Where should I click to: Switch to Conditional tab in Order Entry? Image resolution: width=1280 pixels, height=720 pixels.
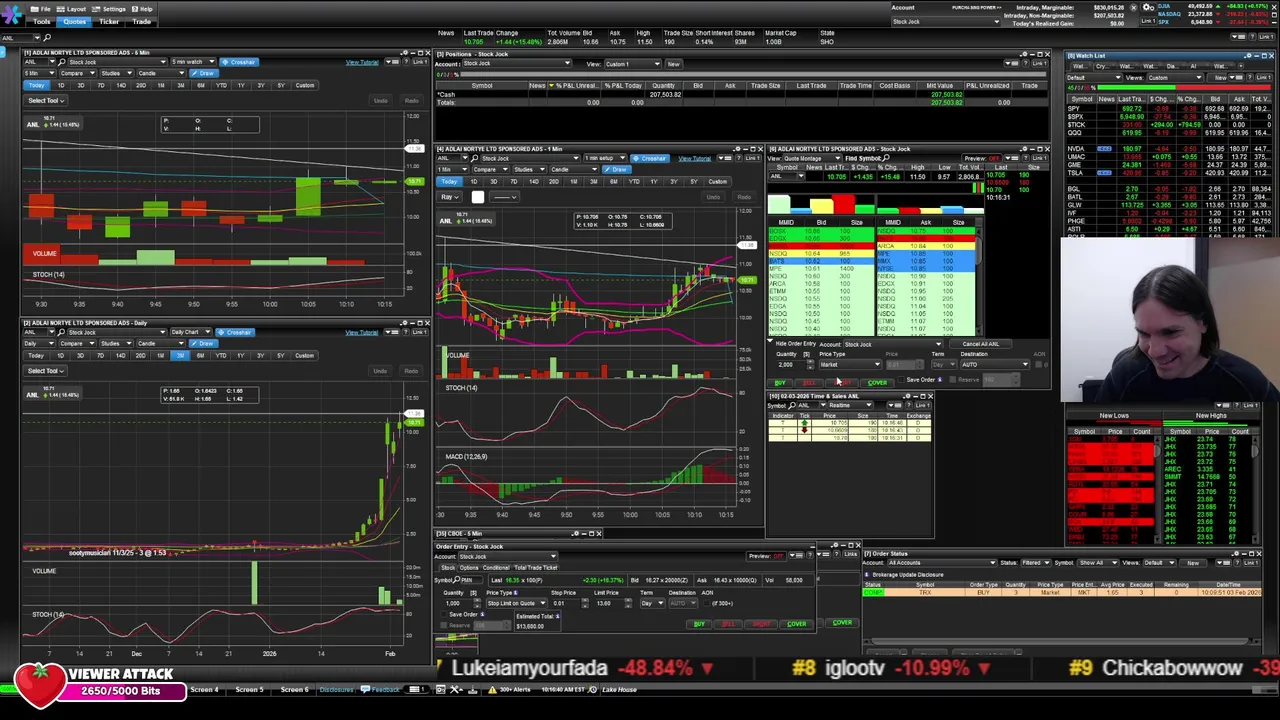coord(496,567)
